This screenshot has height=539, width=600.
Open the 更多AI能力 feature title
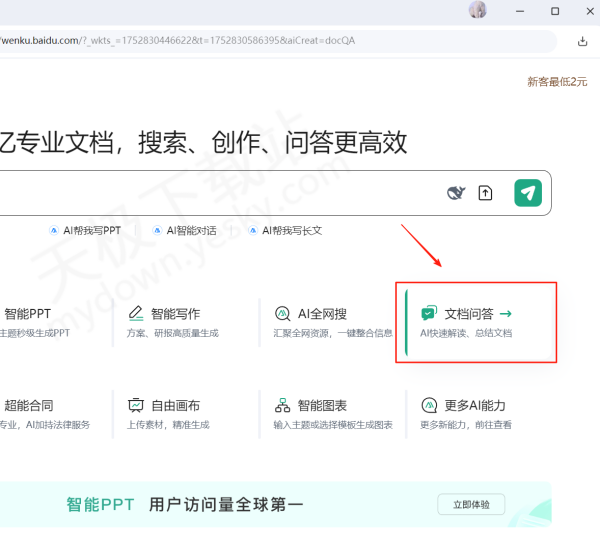coord(475,405)
